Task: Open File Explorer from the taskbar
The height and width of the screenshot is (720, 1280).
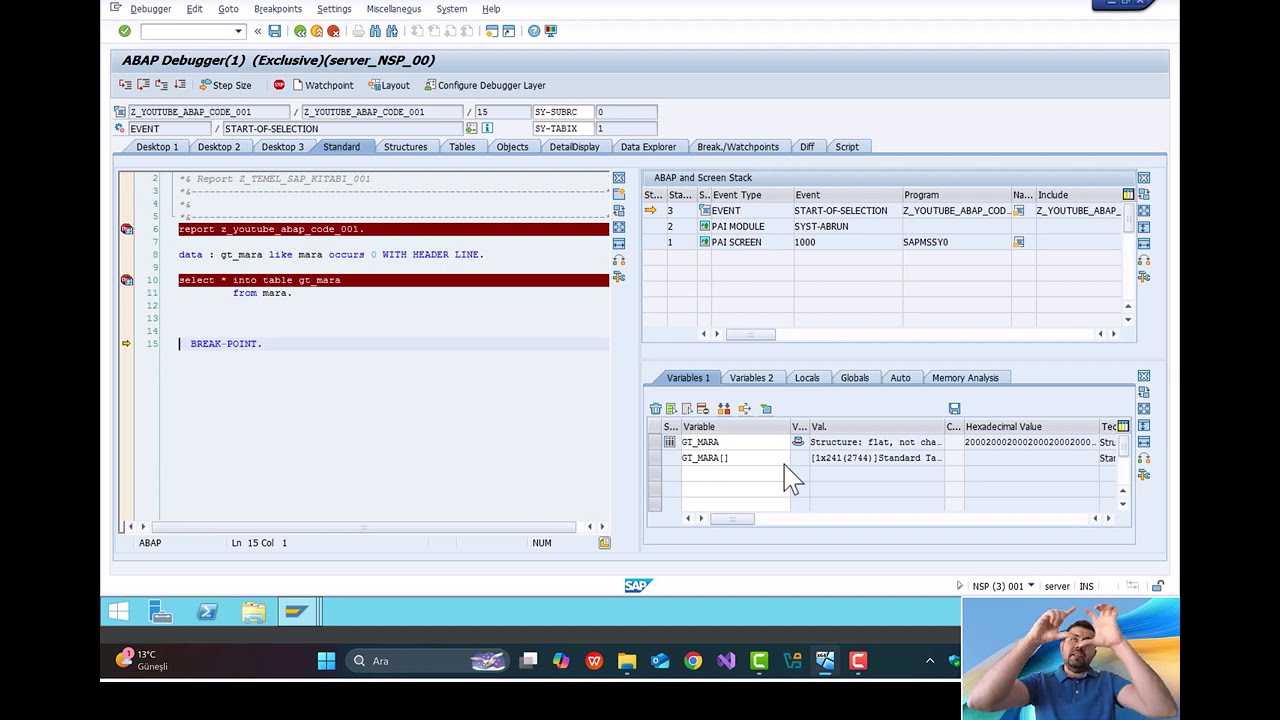Action: 627,661
